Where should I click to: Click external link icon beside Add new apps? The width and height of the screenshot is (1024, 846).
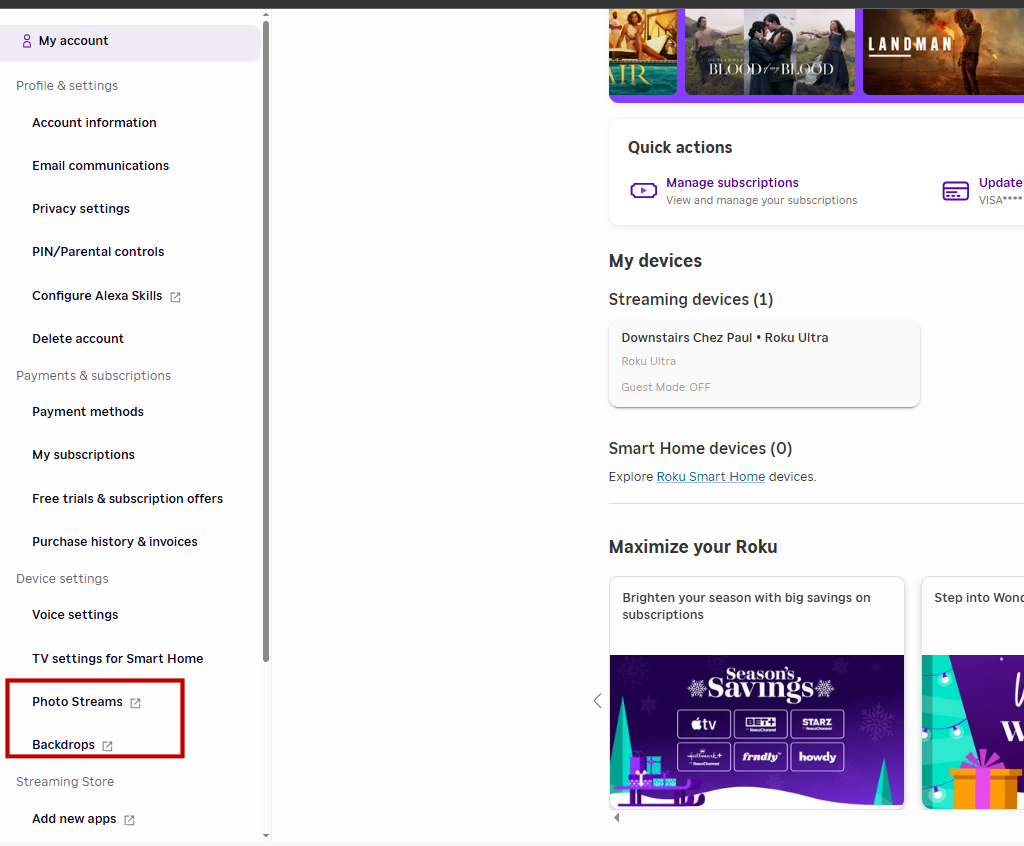129,820
